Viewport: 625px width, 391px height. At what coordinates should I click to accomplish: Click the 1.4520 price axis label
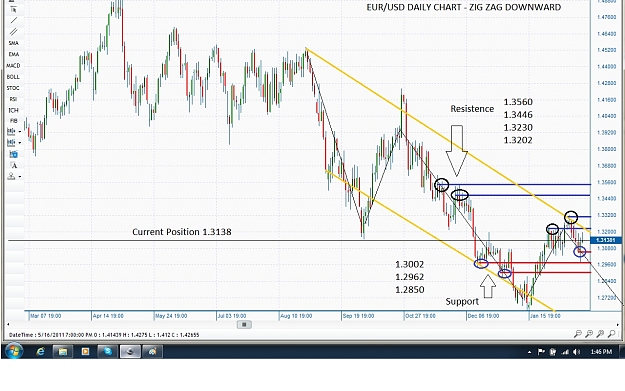coord(607,50)
